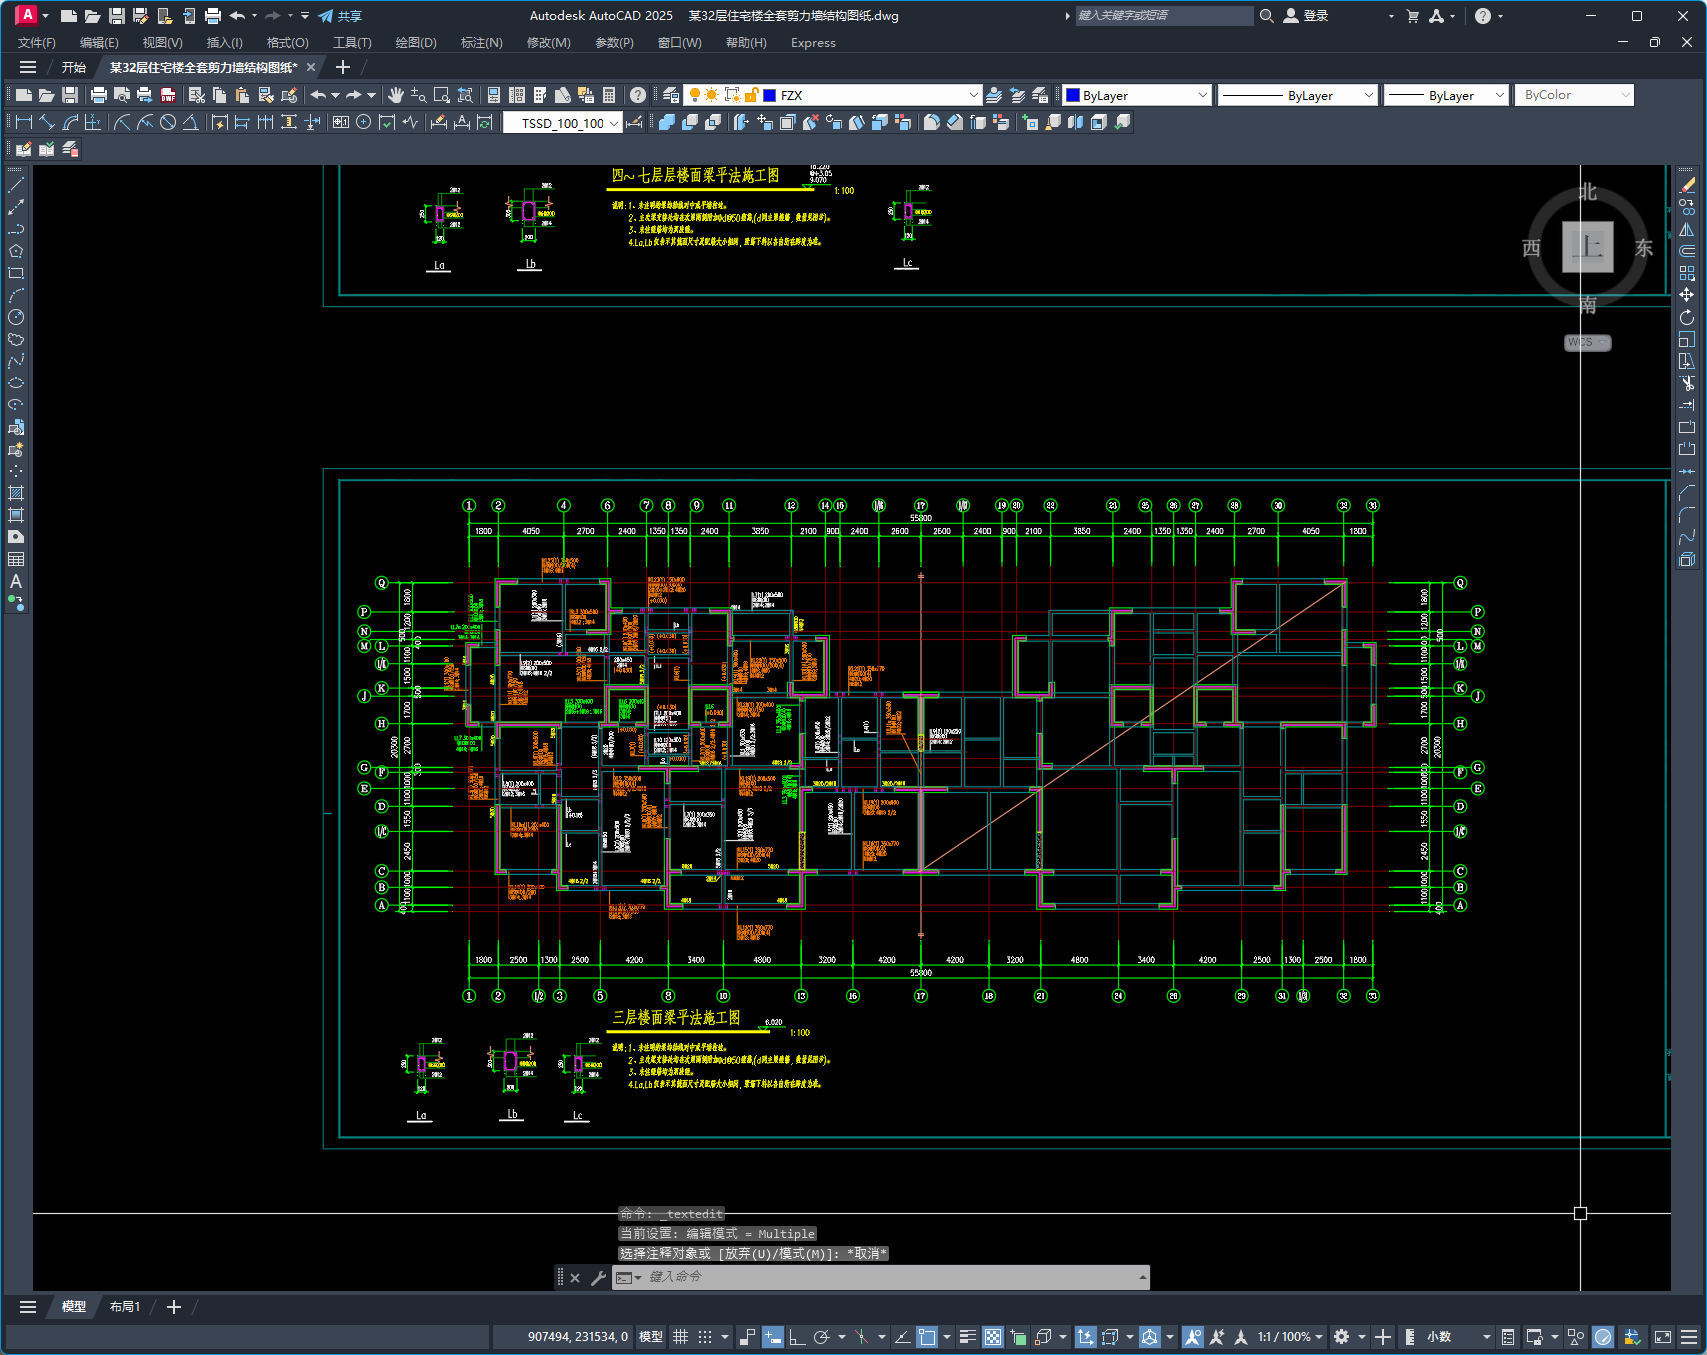Select the Diameter dimension tool
This screenshot has height=1355, width=1707.
[168, 122]
